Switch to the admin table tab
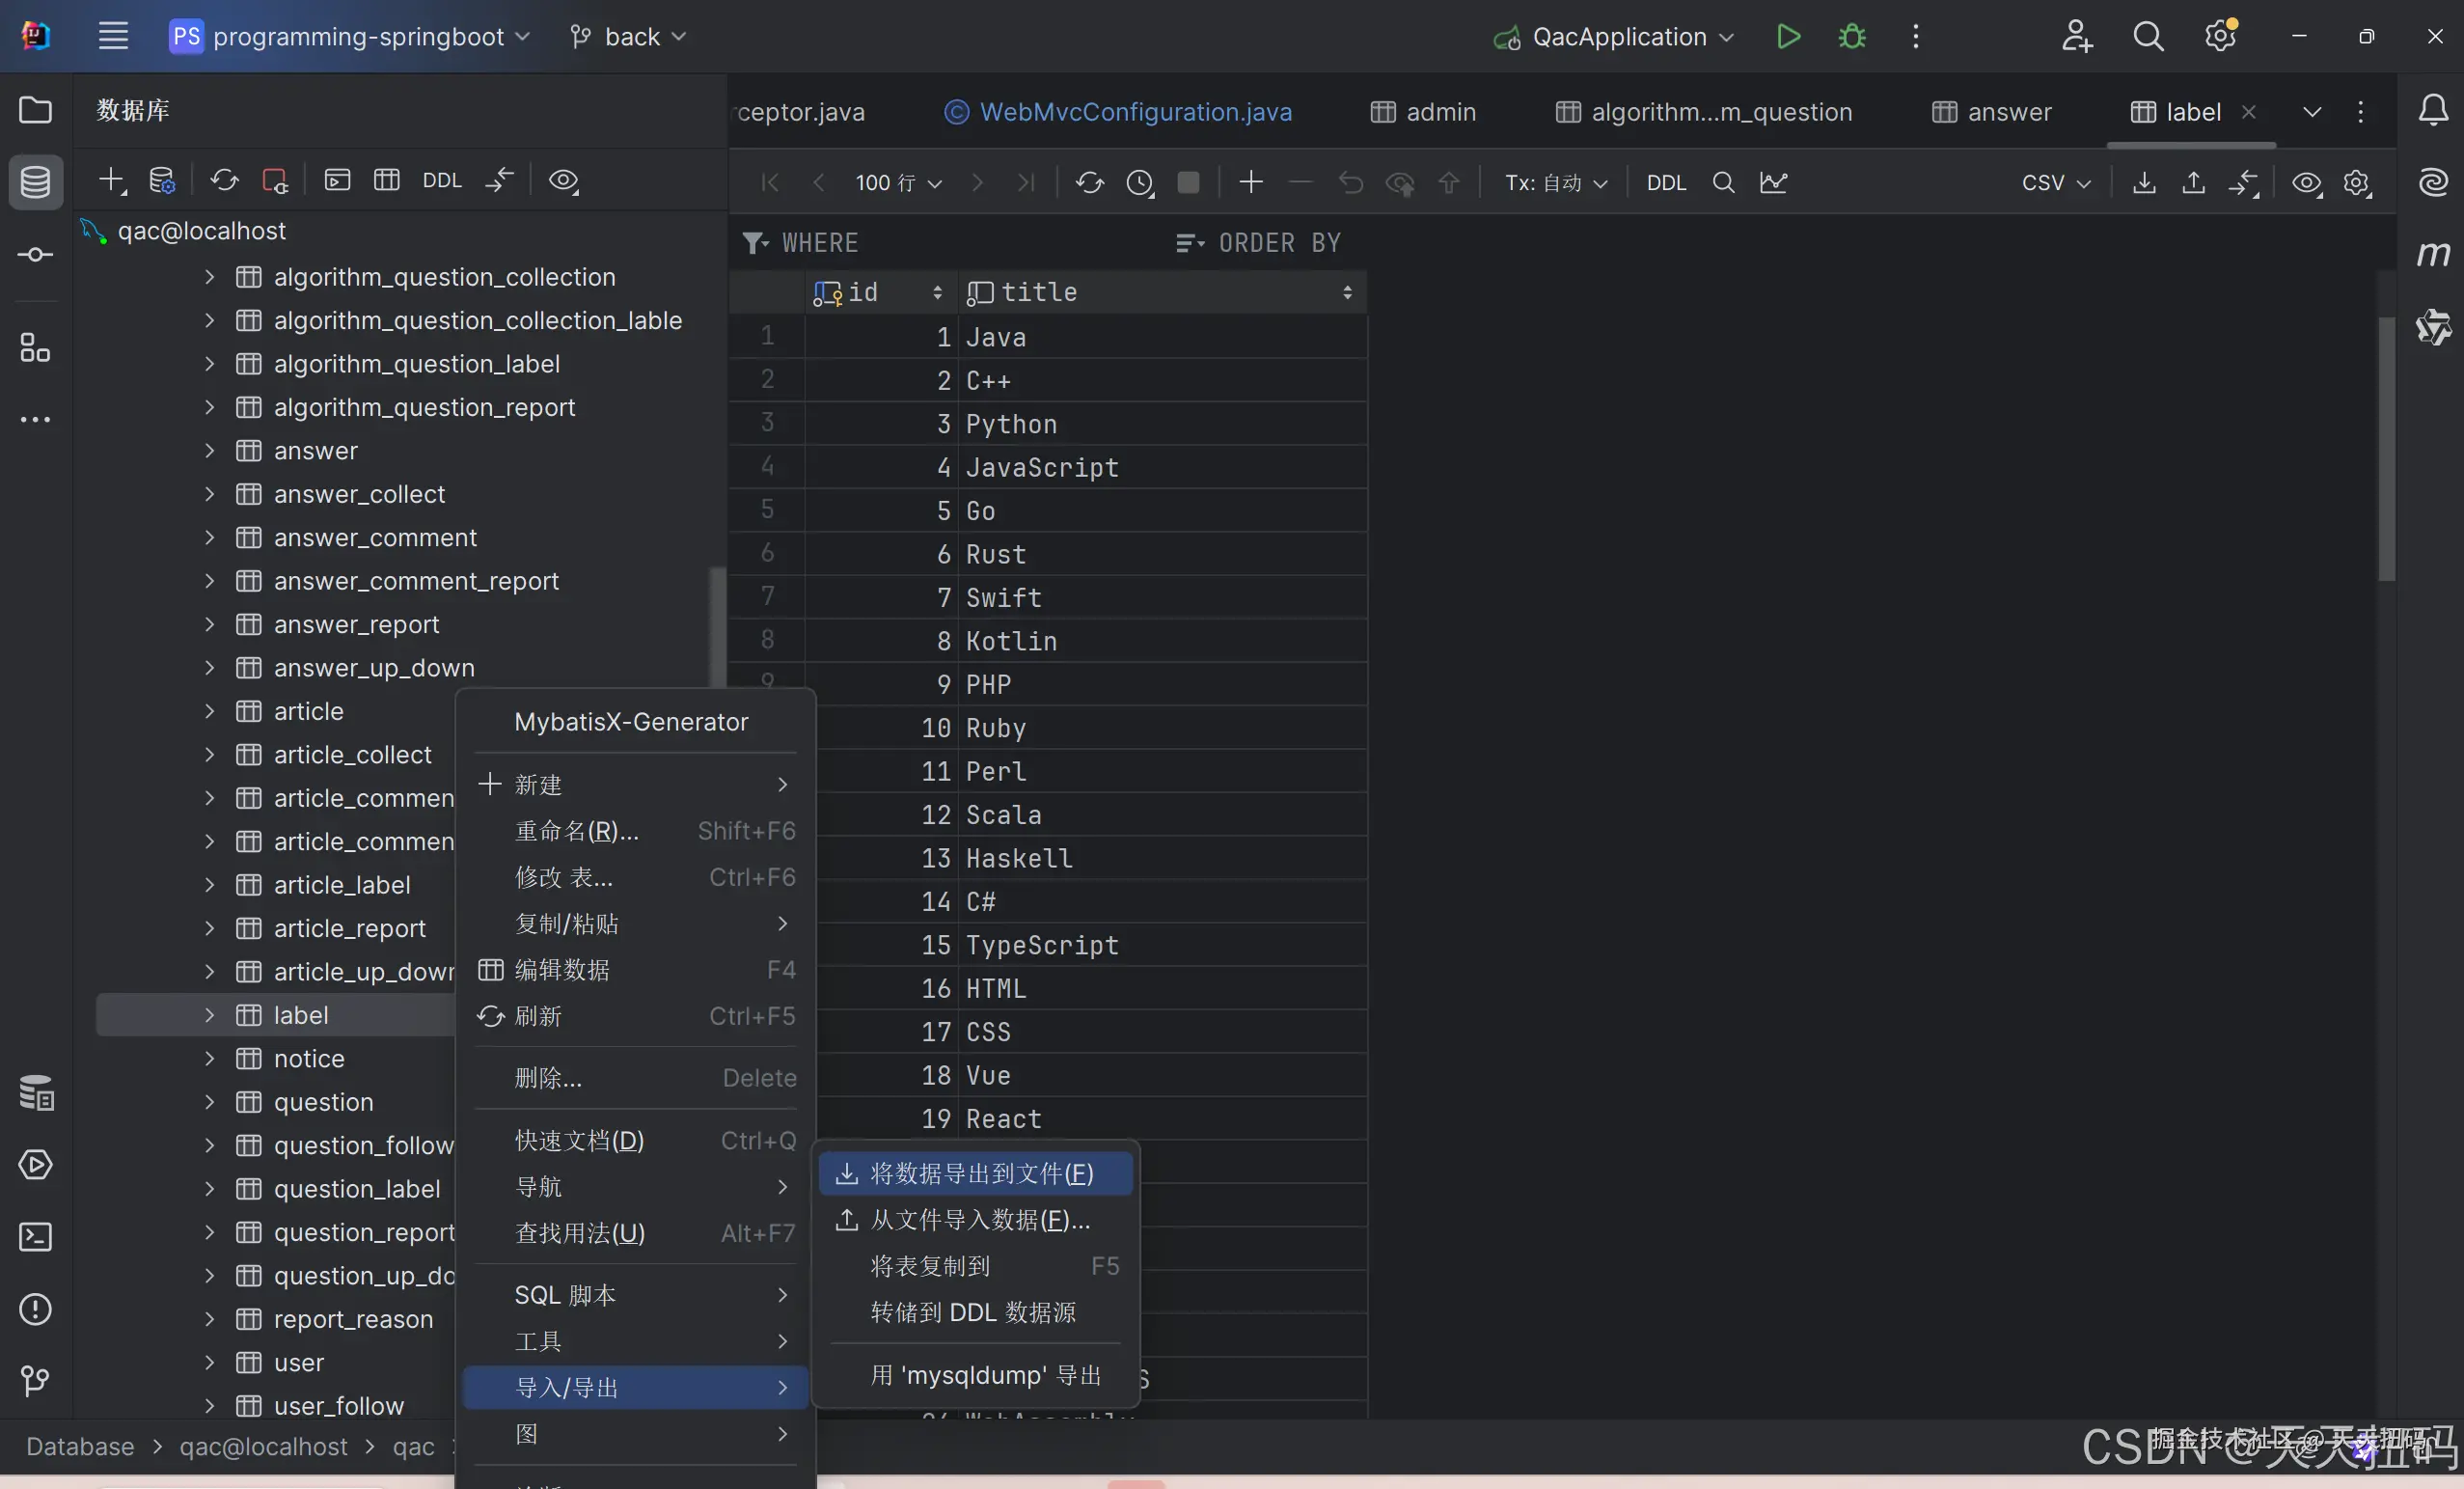 (x=1423, y=112)
